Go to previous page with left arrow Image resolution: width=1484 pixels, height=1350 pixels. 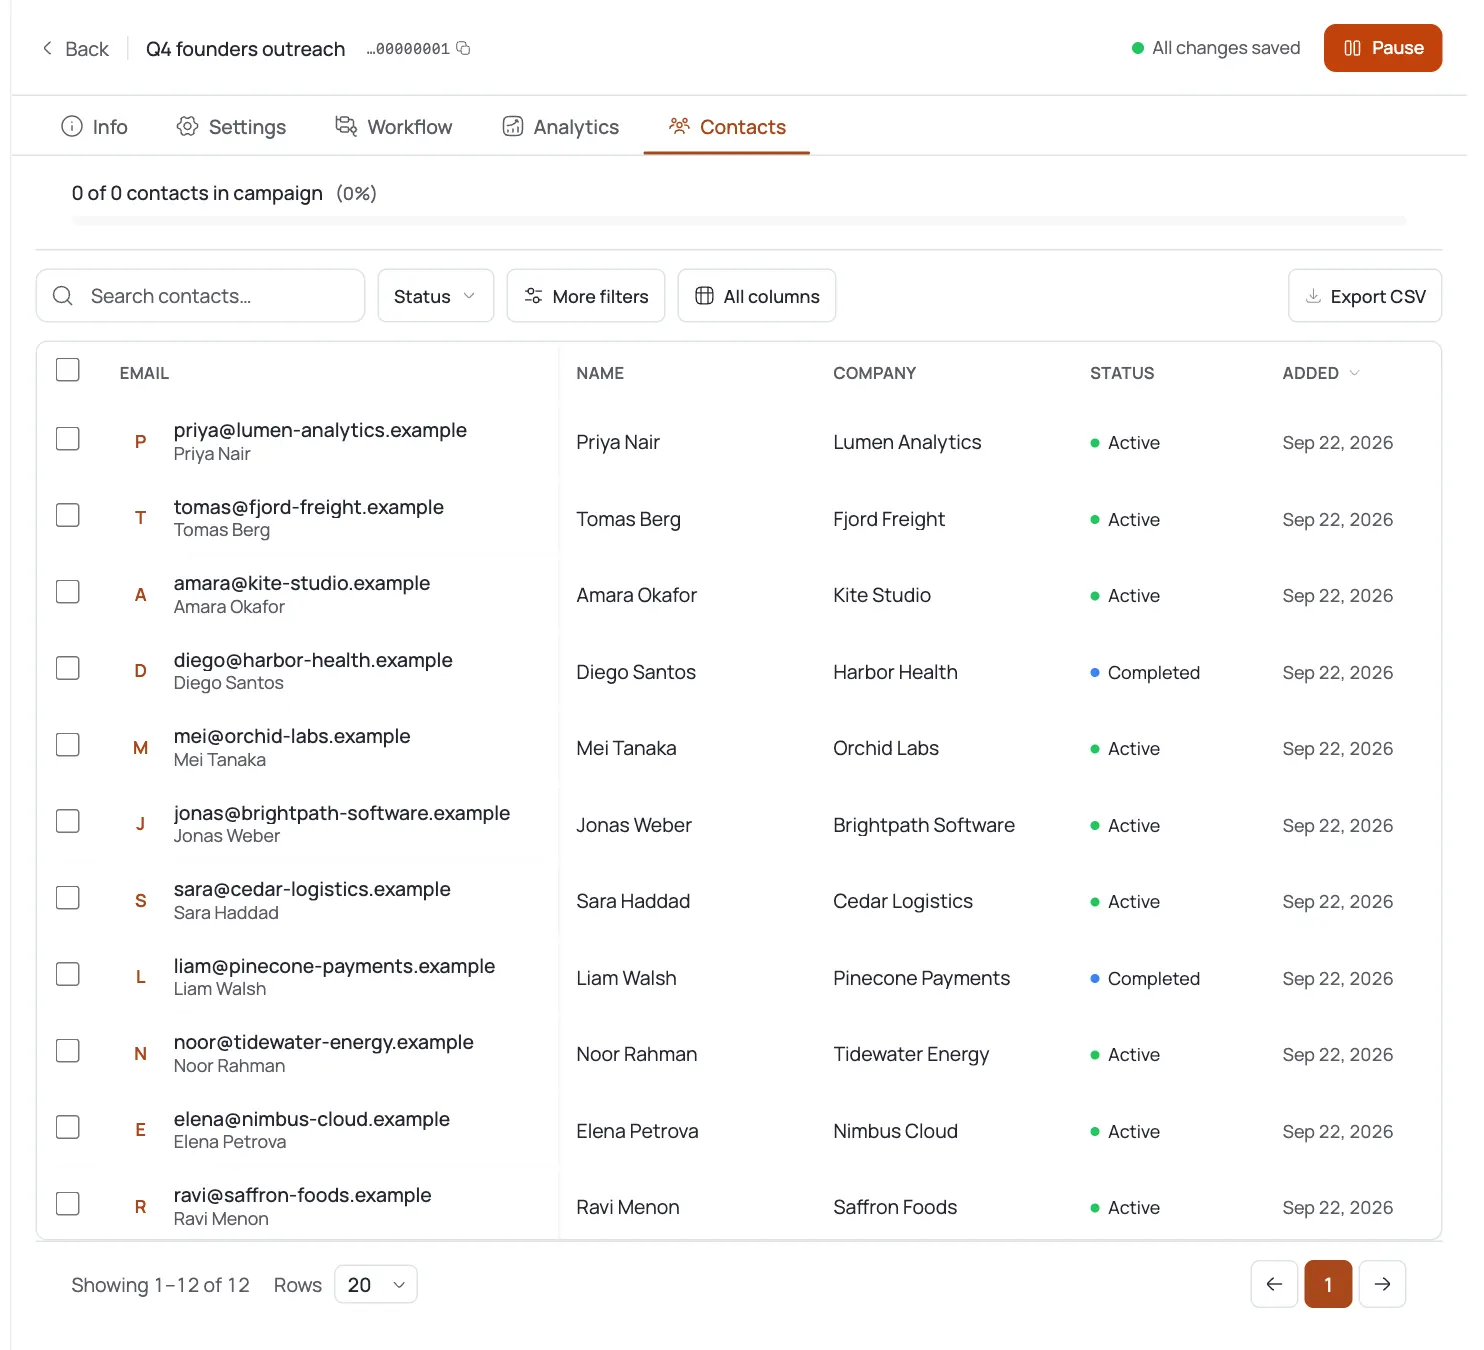pos(1274,1284)
